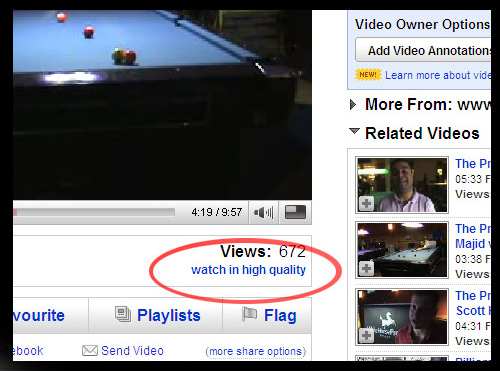
Task: Click the 'Views: 672' count text
Action: (263, 251)
